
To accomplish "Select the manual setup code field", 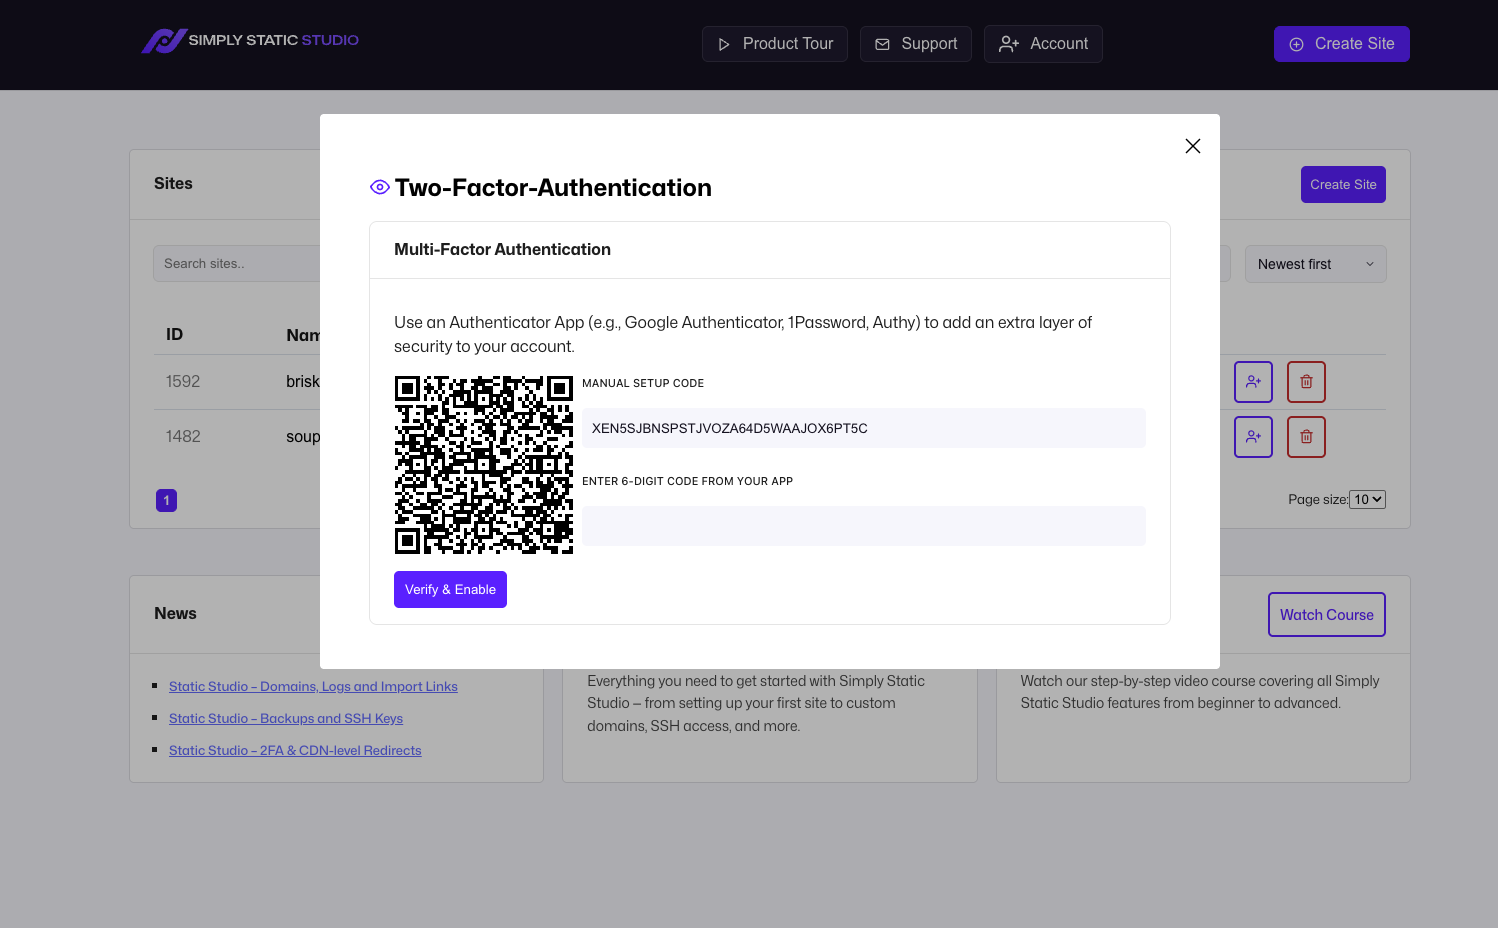I will (864, 428).
